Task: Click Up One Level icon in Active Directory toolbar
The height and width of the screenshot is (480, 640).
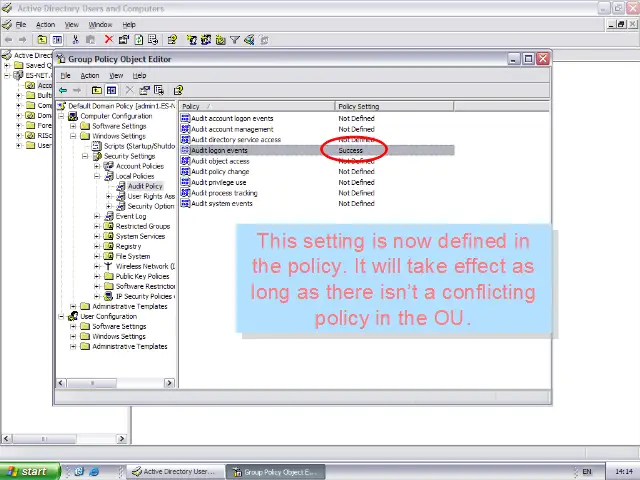Action: coord(42,40)
